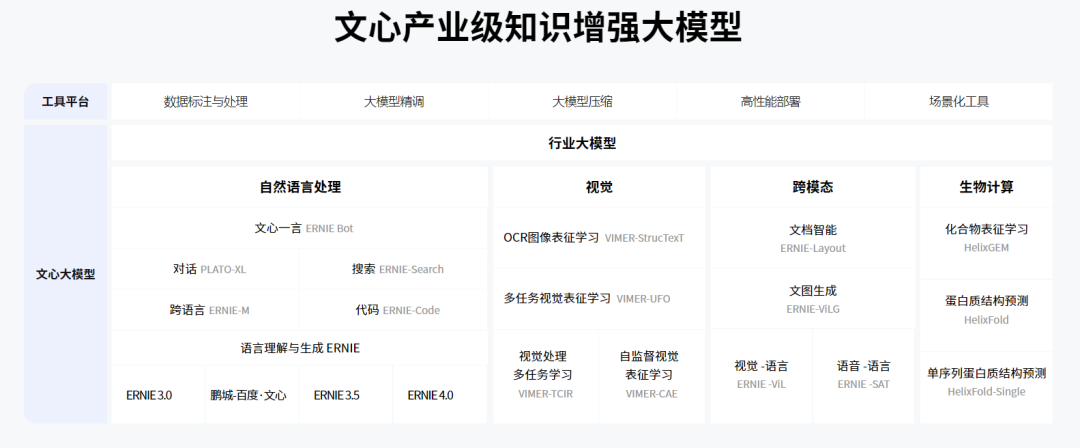Open 文档智能 ERNIE-Layout
The image size is (1080, 448).
tap(813, 238)
